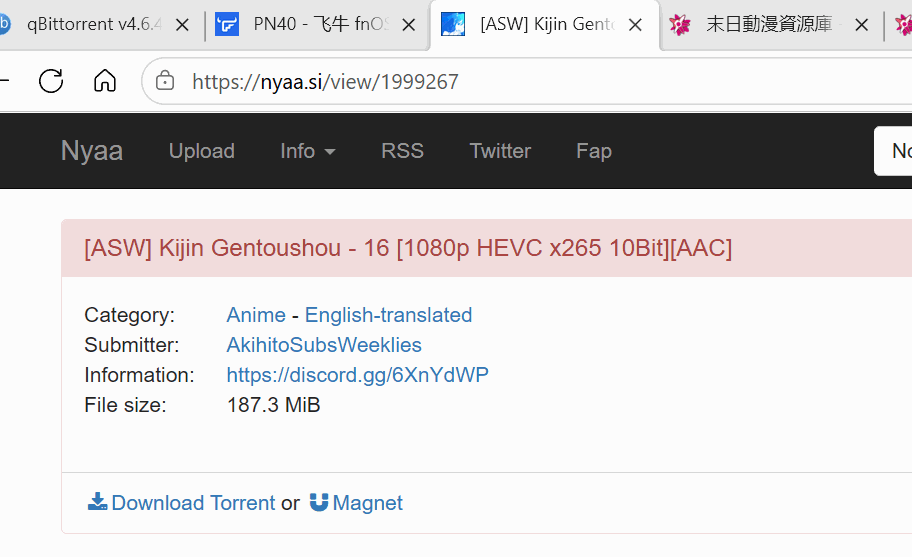Image resolution: width=912 pixels, height=557 pixels.
Task: Go to the browser home page icon
Action: pyautogui.click(x=105, y=80)
